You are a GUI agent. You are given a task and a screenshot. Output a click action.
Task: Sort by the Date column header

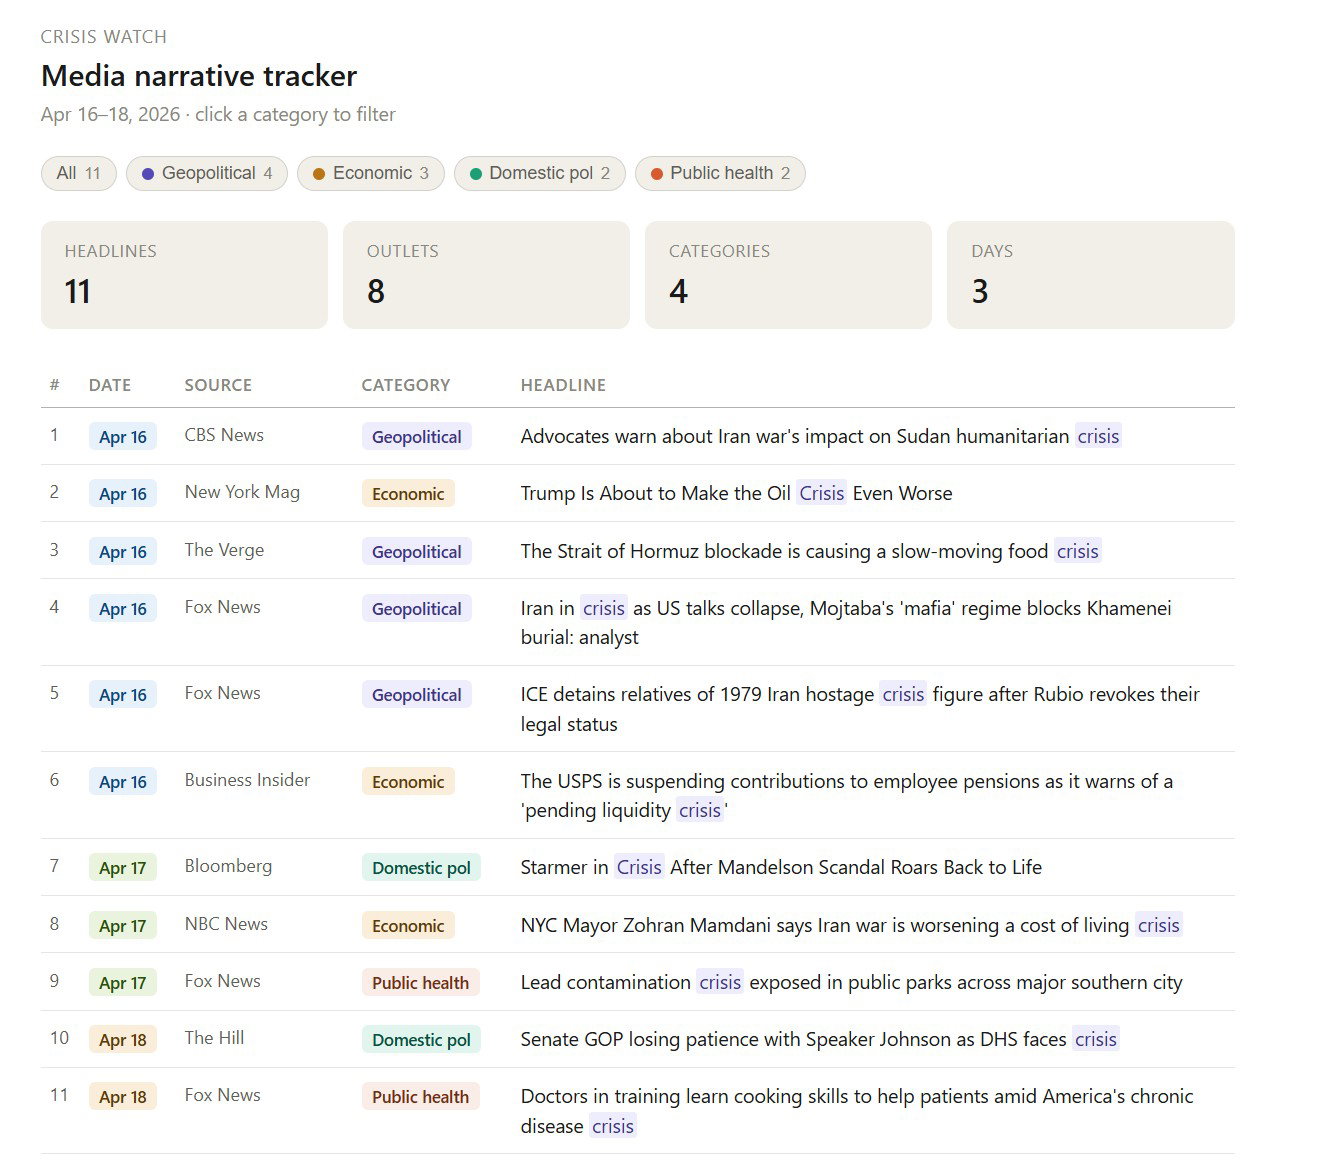110,385
